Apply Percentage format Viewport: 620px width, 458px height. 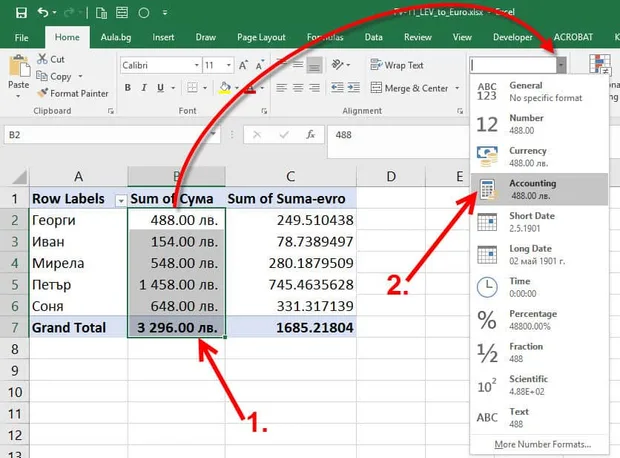[x=539, y=320]
